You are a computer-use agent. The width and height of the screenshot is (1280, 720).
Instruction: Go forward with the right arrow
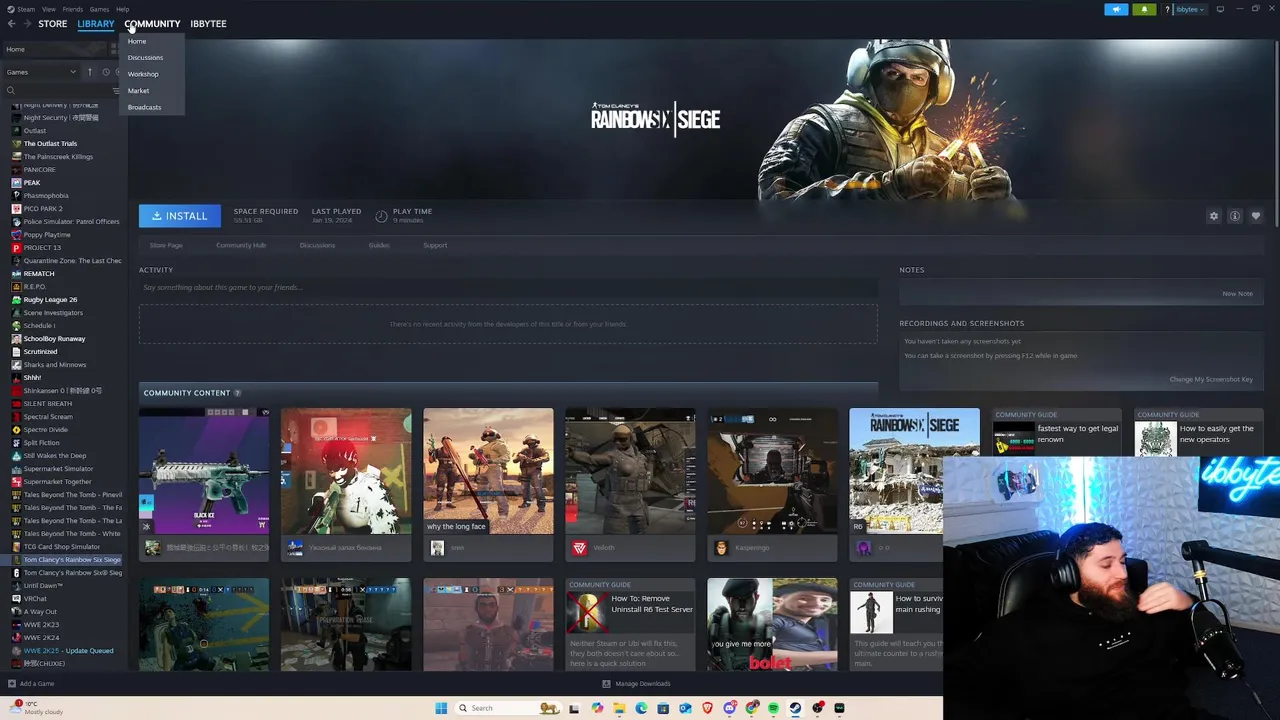pos(27,23)
